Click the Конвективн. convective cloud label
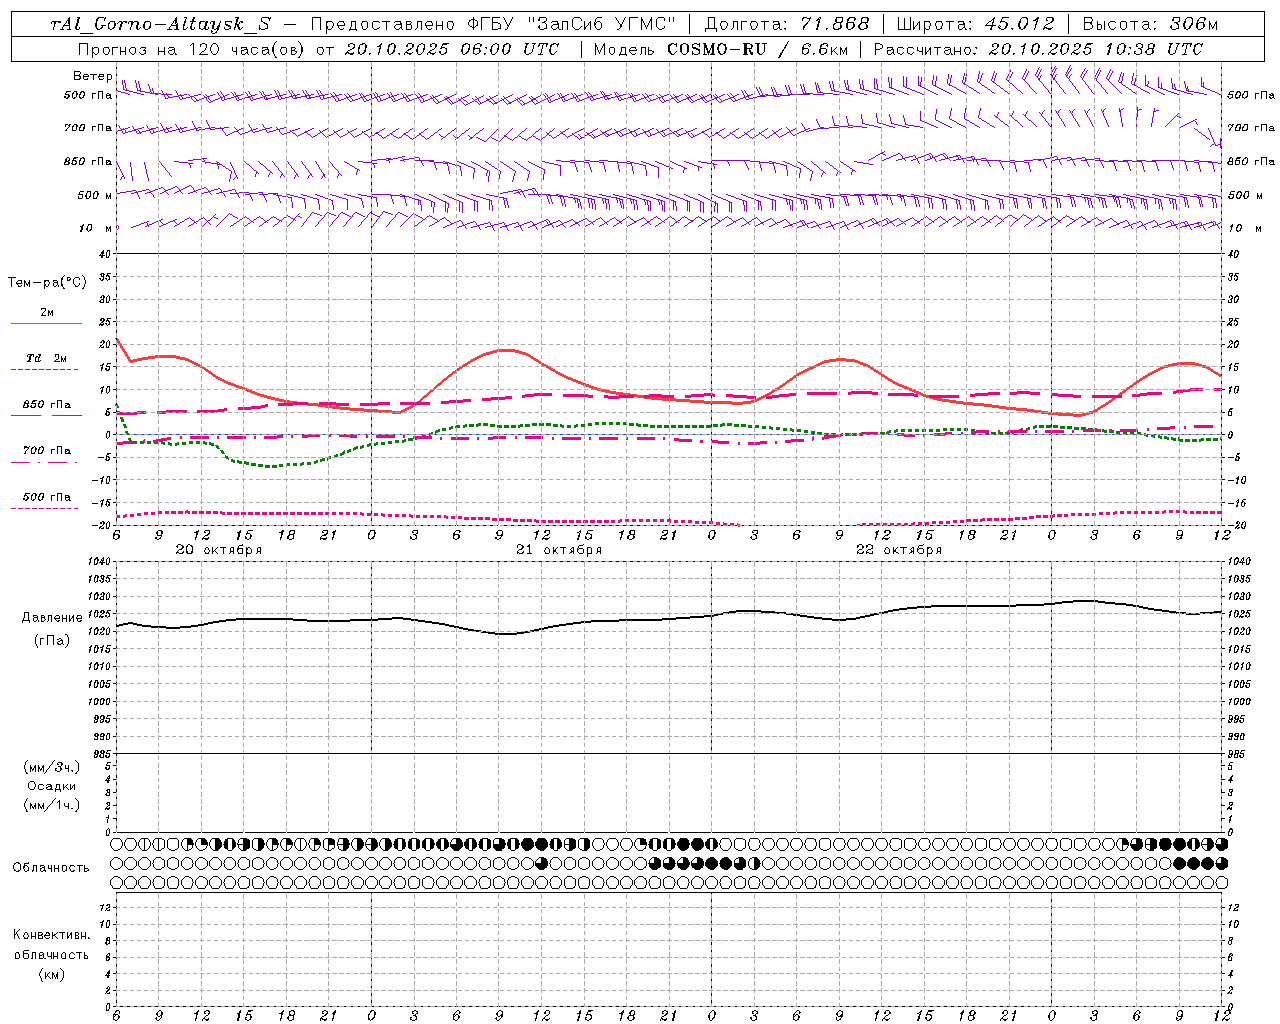 click(x=51, y=935)
